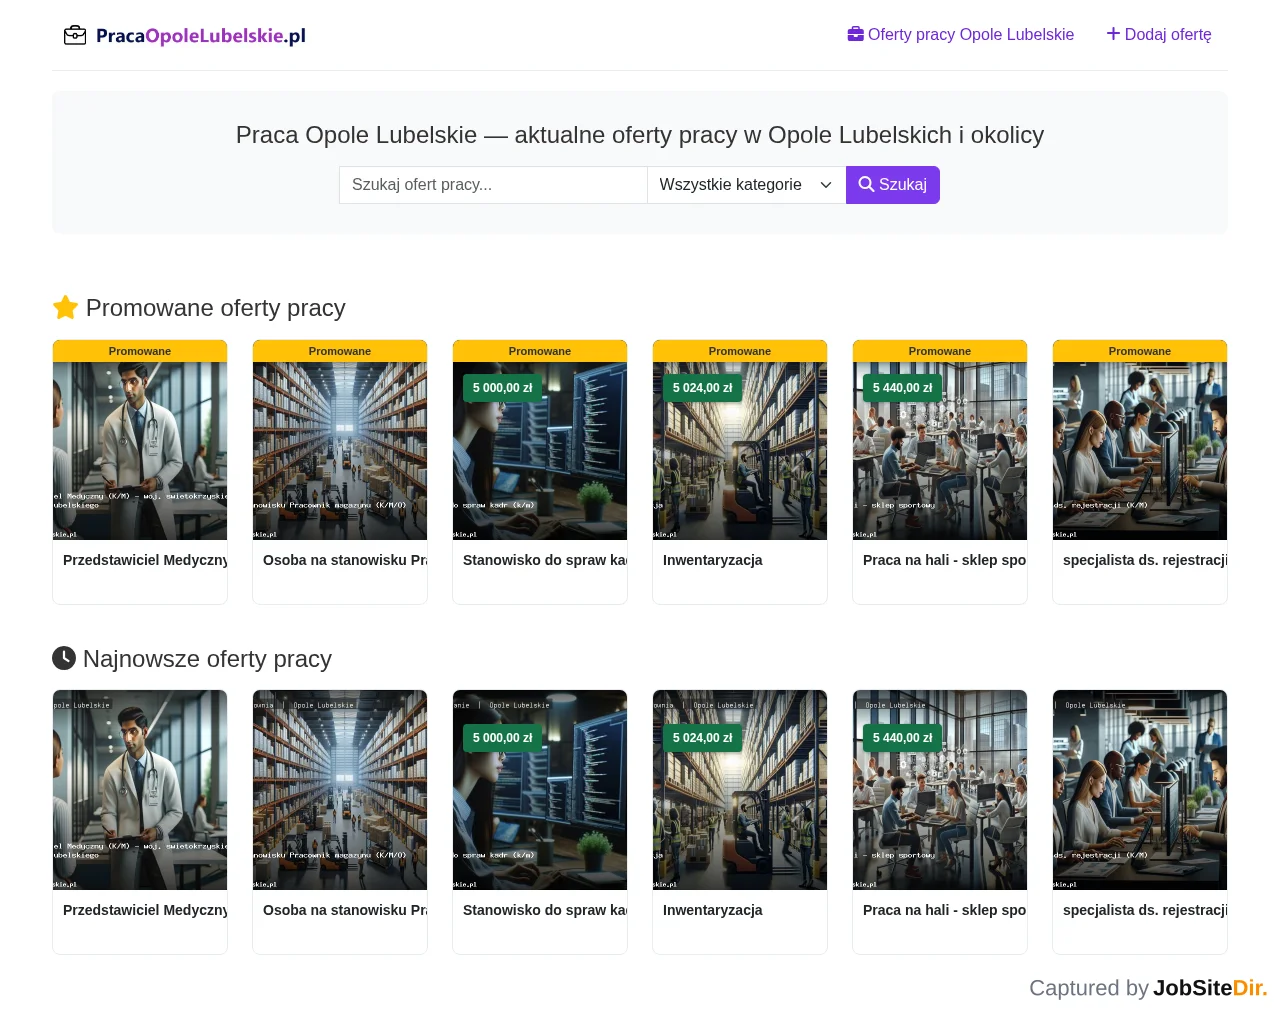Open newest Osoba na stanowisku thumbnail
The width and height of the screenshot is (1280, 1018).
click(x=340, y=790)
